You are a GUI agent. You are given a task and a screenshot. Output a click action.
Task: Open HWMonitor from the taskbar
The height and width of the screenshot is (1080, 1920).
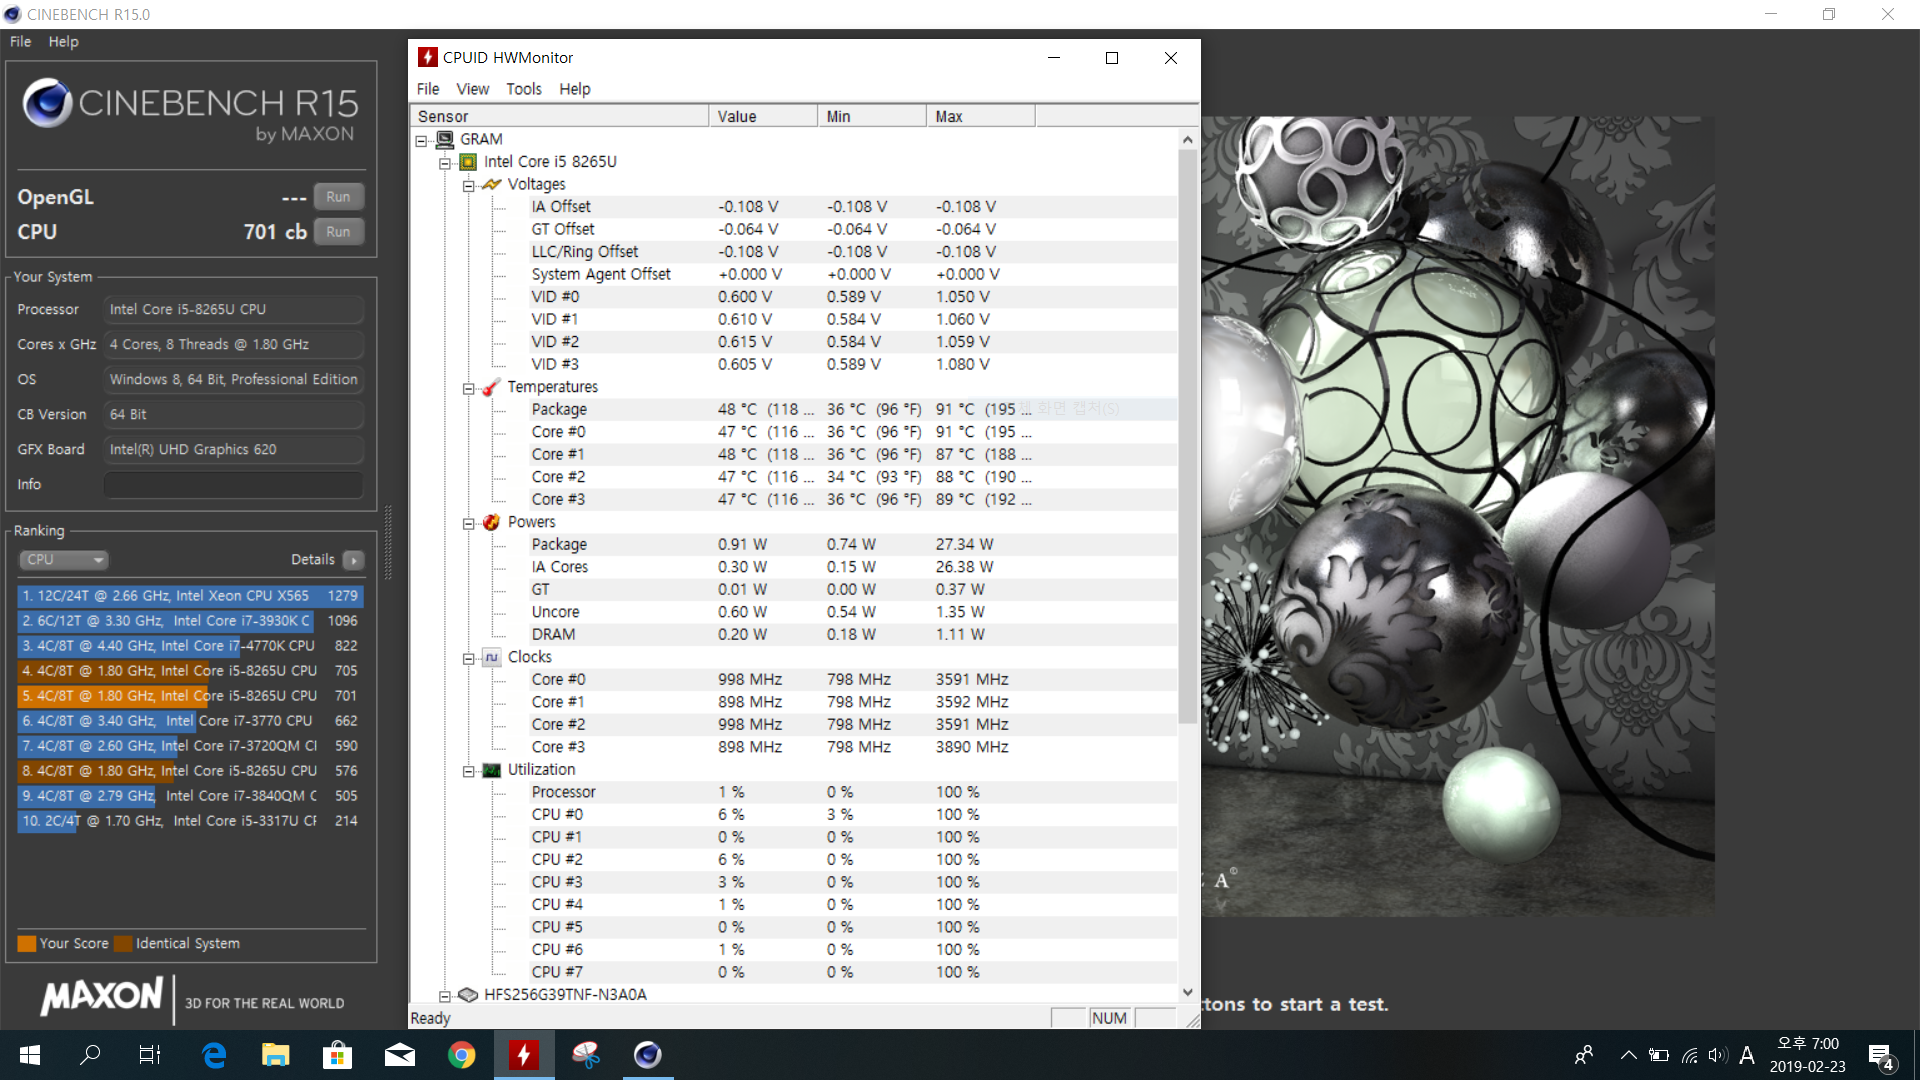pyautogui.click(x=524, y=1055)
